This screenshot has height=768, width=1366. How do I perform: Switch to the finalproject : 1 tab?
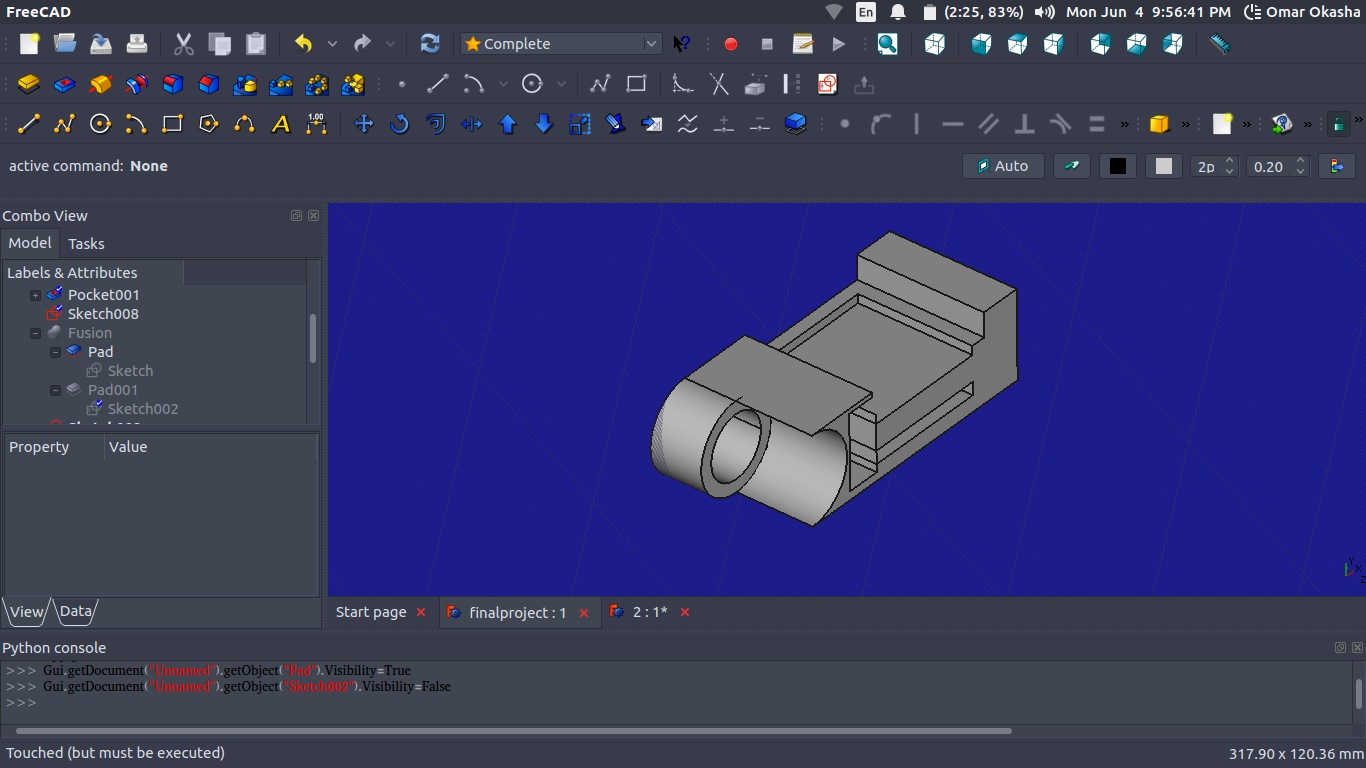518,612
